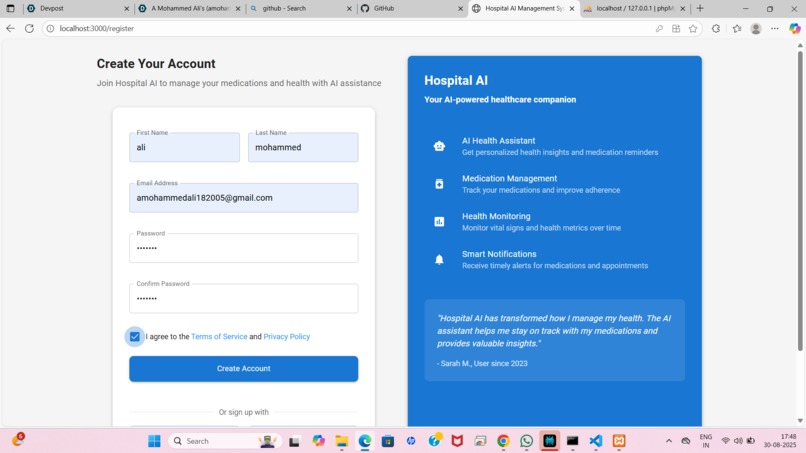Image resolution: width=806 pixels, height=453 pixels.
Task: Click the page vertical scrollbar
Action: pos(800,201)
